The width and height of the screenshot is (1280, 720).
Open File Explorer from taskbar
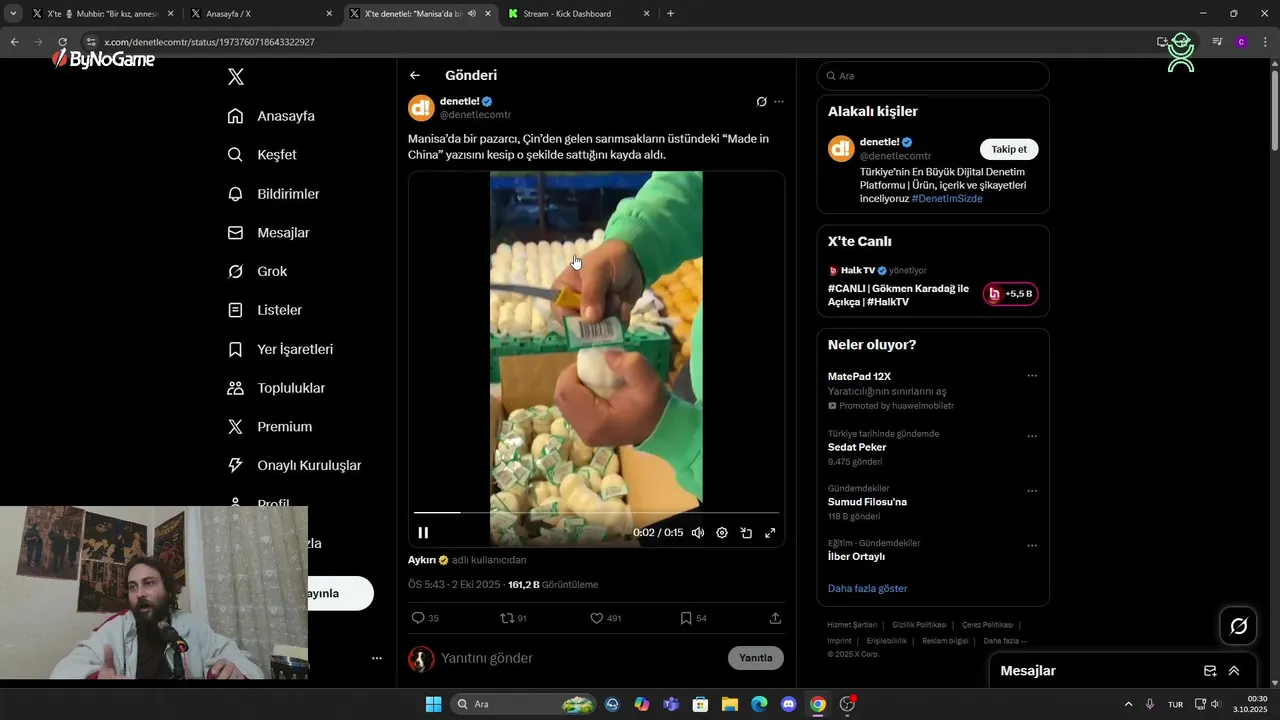(729, 704)
